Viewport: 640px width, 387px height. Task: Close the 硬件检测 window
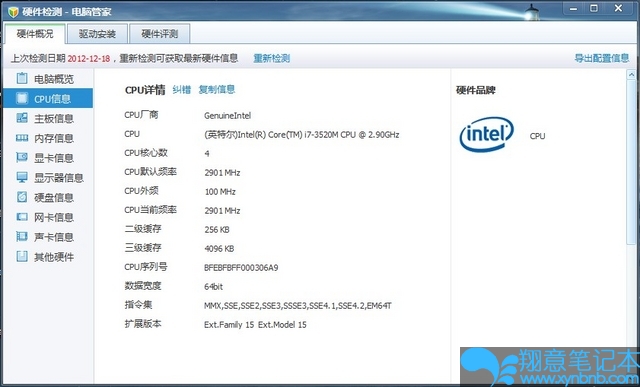pos(618,8)
